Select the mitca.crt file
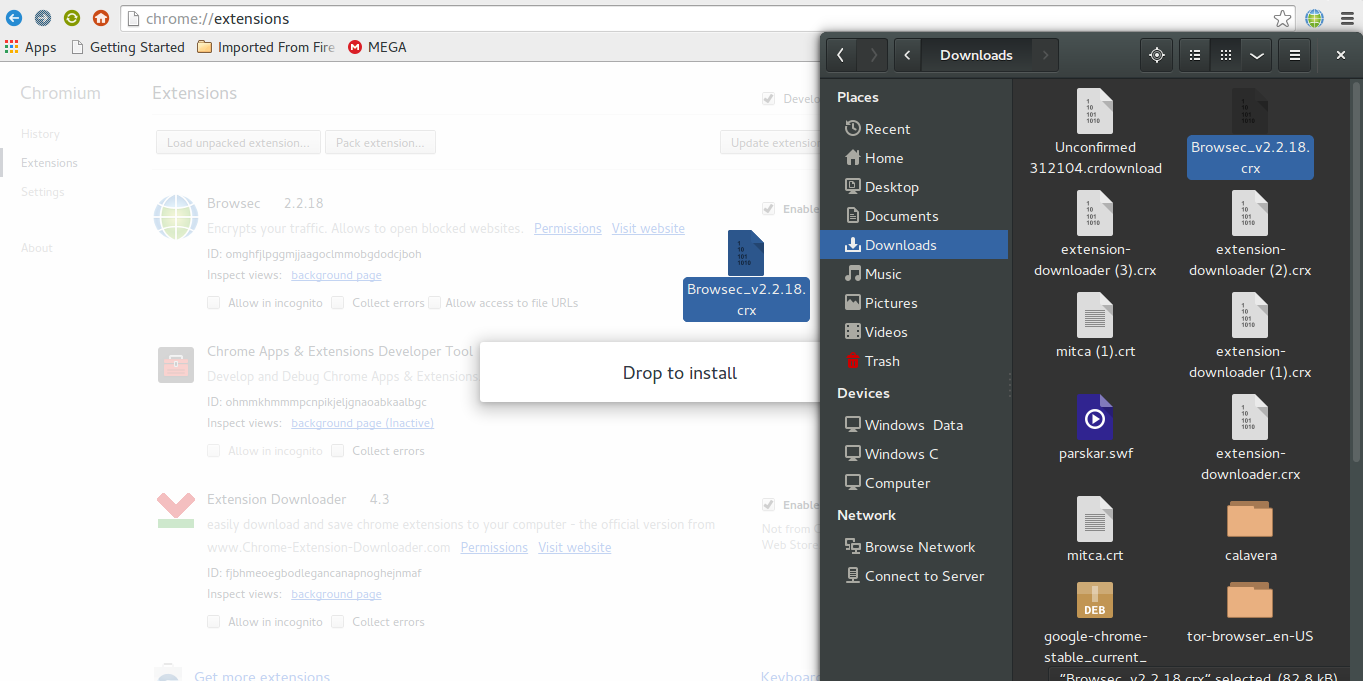 click(1095, 530)
